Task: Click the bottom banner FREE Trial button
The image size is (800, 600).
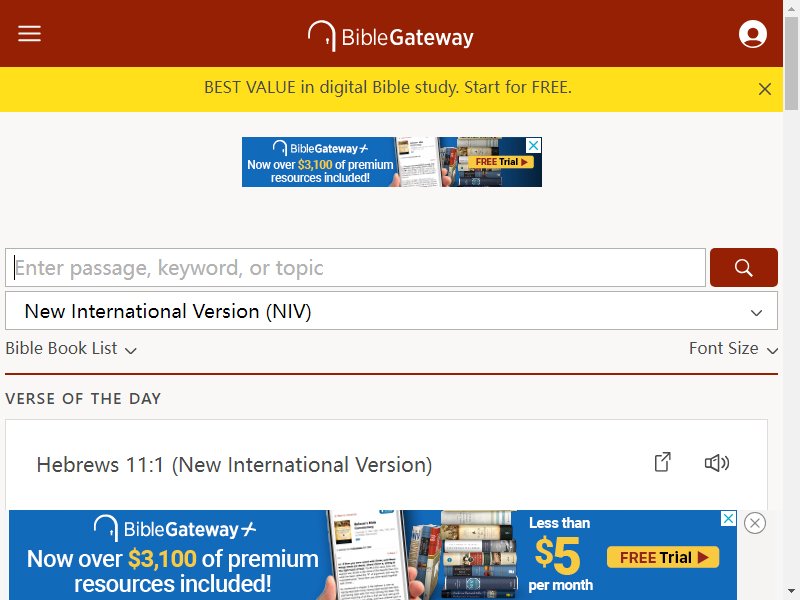Action: tap(663, 557)
